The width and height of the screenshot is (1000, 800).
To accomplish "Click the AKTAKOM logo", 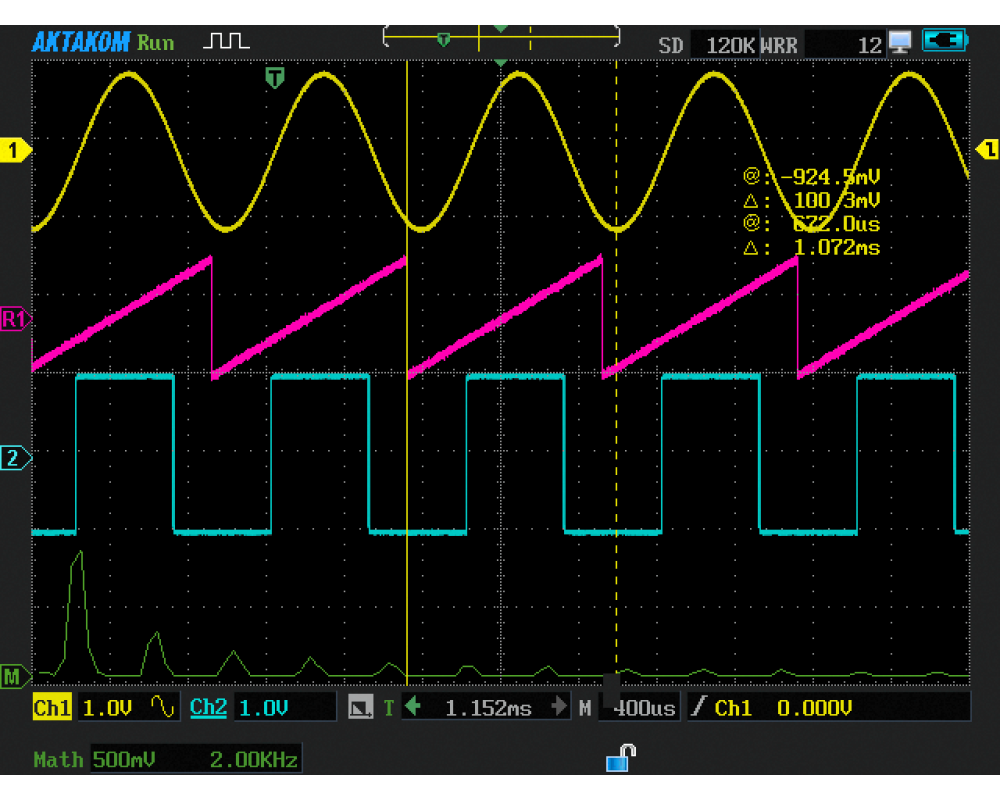I will (81, 42).
